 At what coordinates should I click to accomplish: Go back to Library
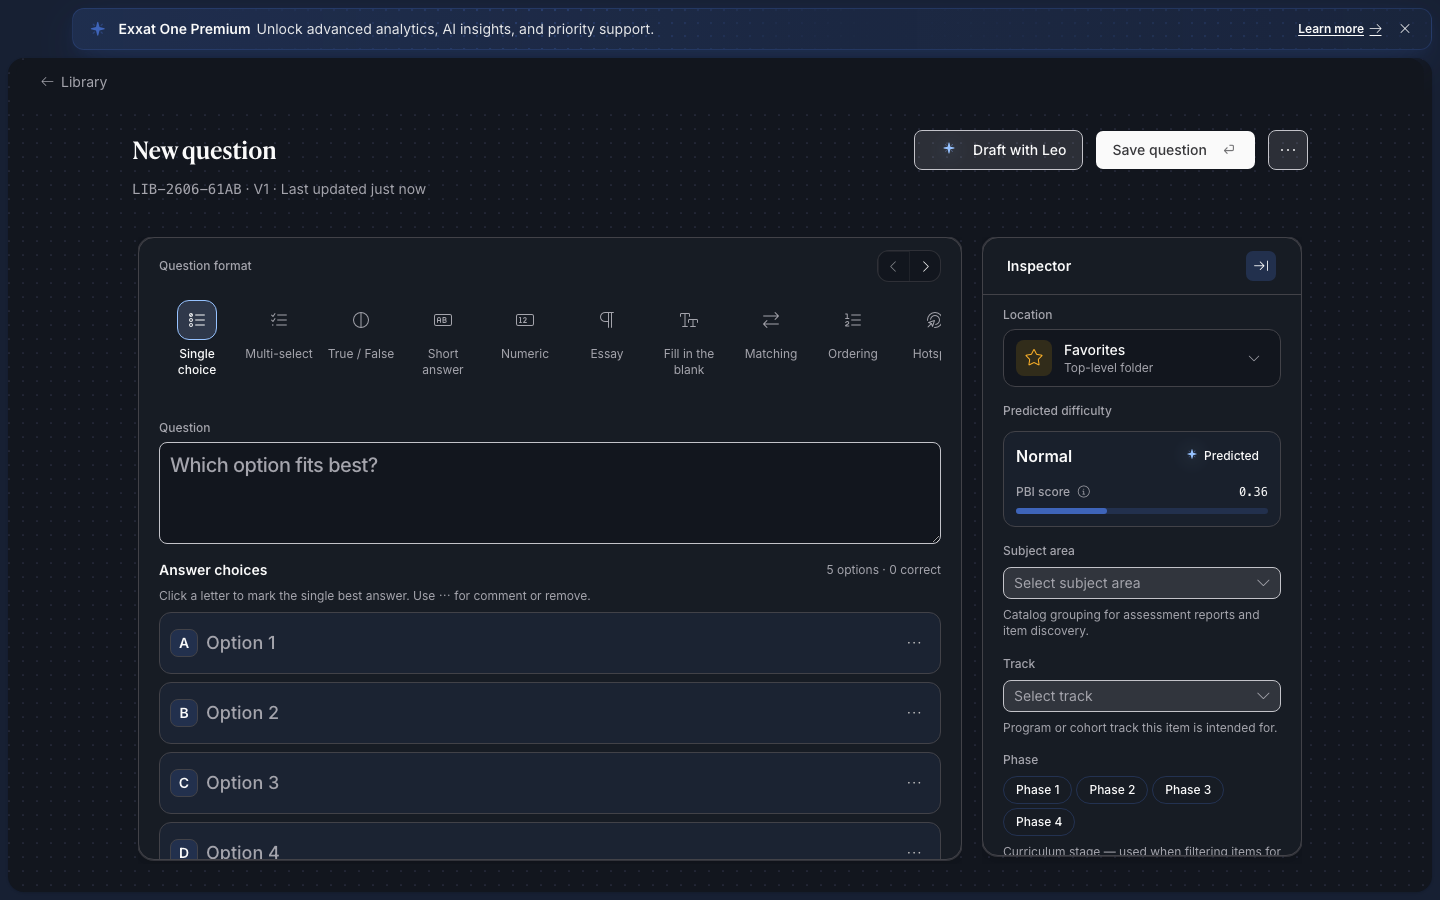pos(74,82)
